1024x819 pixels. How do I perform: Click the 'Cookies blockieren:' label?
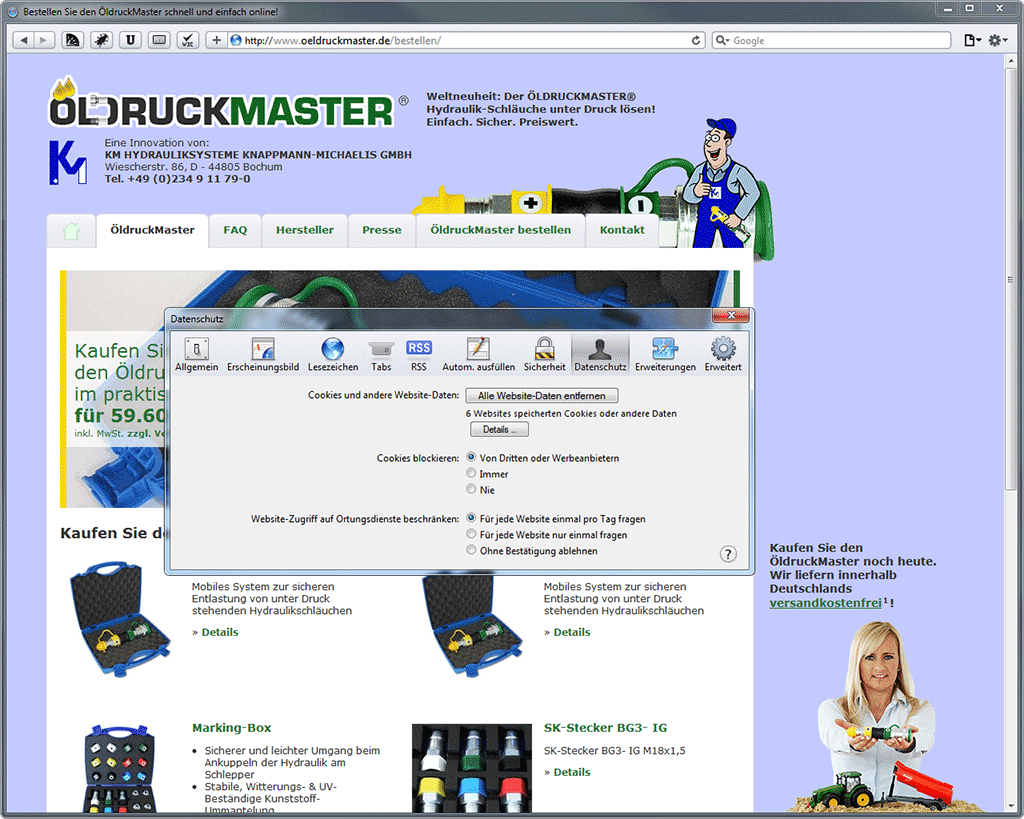(418, 458)
